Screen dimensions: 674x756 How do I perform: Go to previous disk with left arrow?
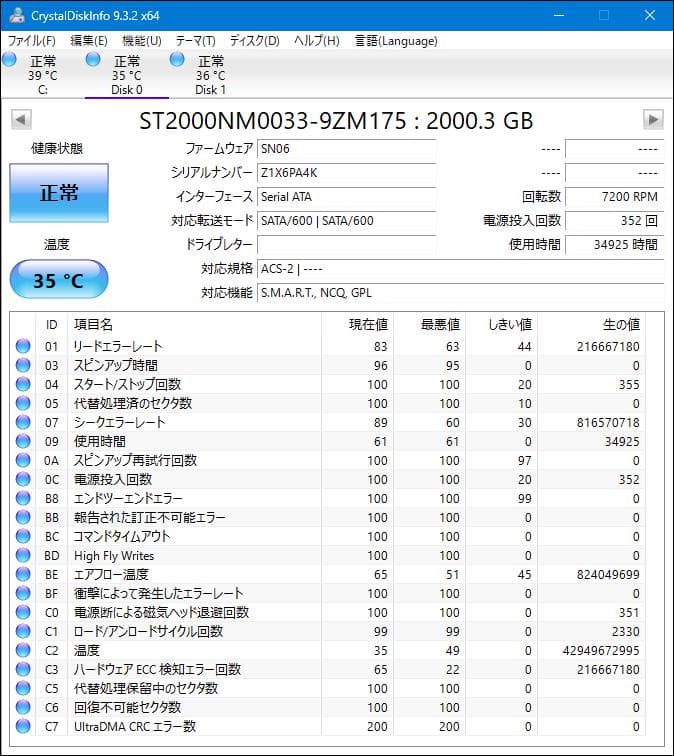[21, 120]
